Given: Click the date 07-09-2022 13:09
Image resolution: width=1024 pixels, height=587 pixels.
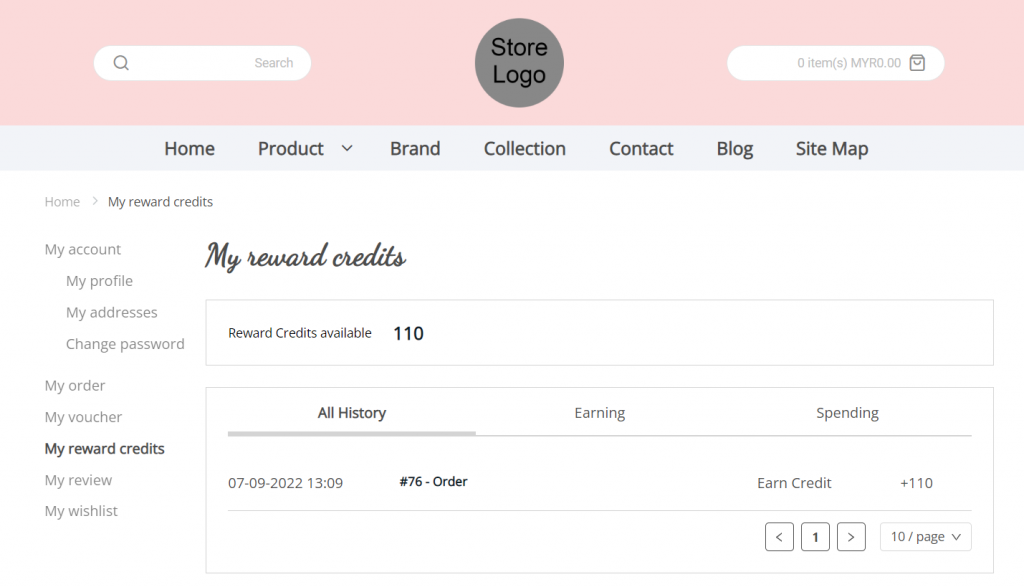Looking at the screenshot, I should (x=285, y=483).
